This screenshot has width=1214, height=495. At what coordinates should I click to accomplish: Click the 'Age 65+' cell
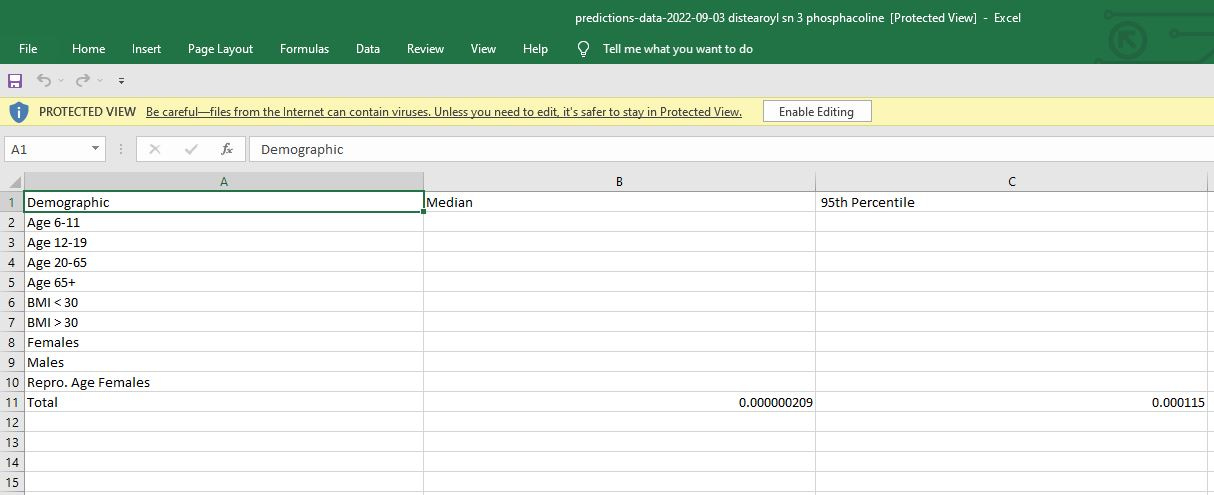[224, 282]
